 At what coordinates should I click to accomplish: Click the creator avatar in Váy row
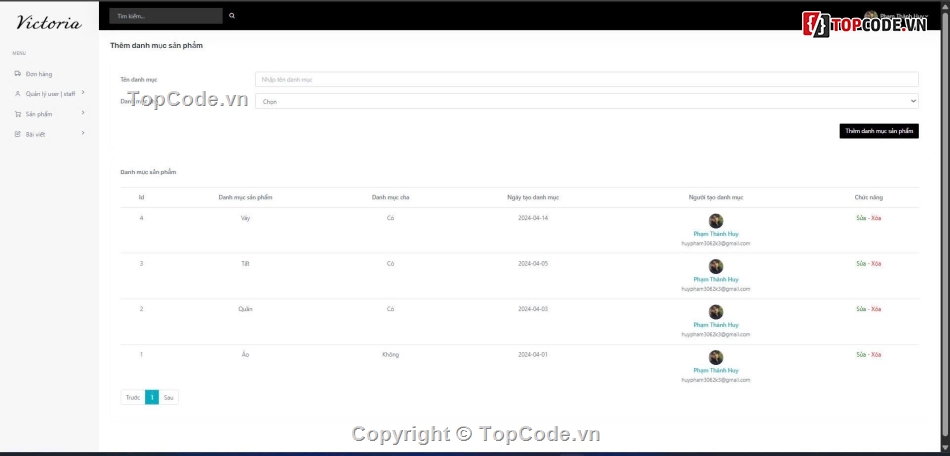pos(716,221)
